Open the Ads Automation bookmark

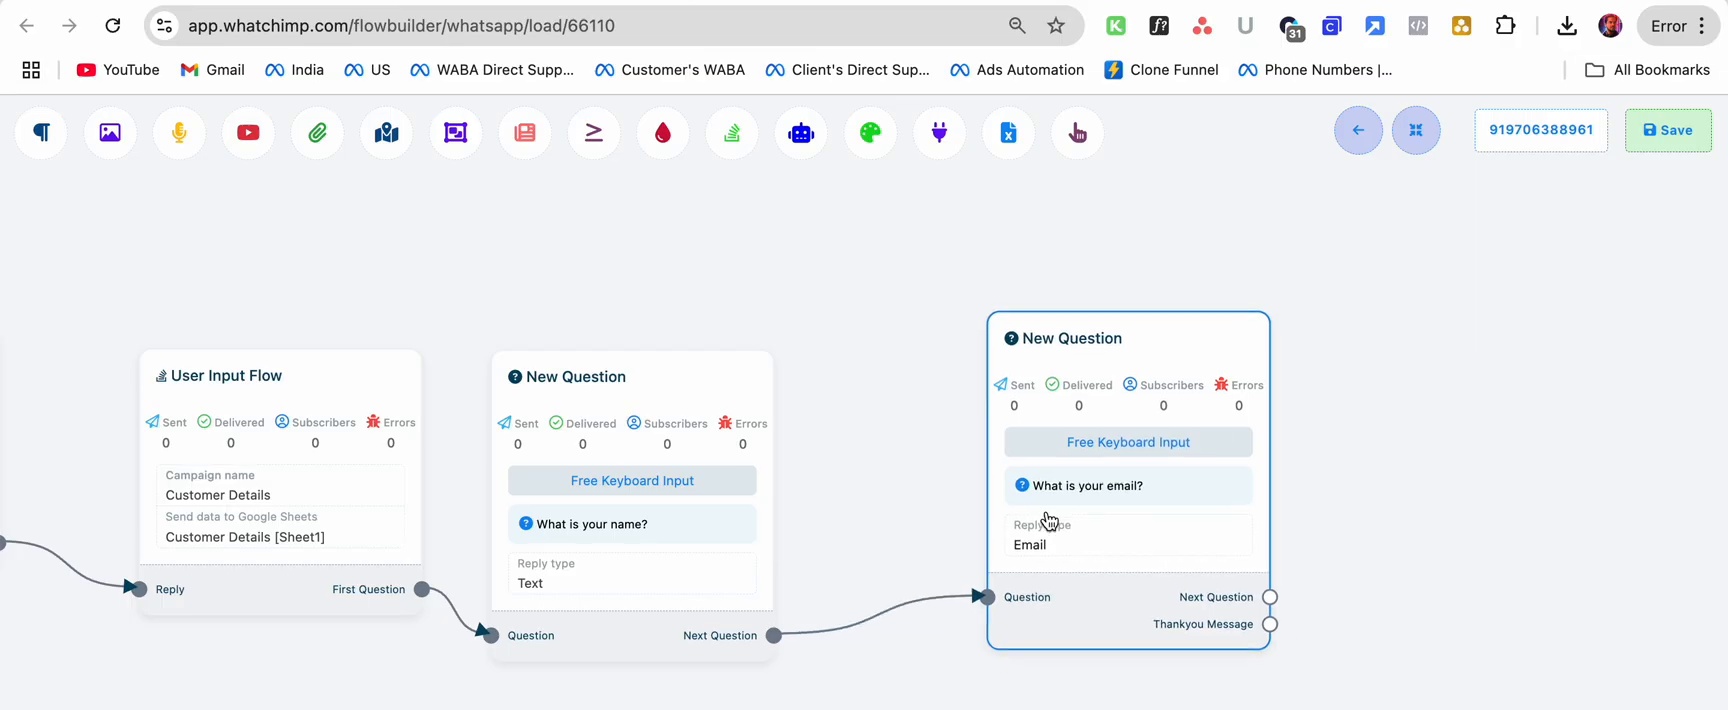(x=1017, y=70)
